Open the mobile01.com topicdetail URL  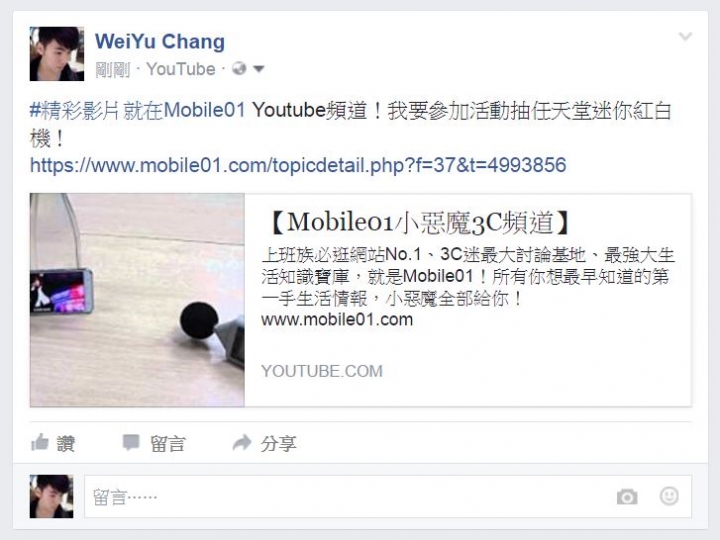[x=298, y=165]
